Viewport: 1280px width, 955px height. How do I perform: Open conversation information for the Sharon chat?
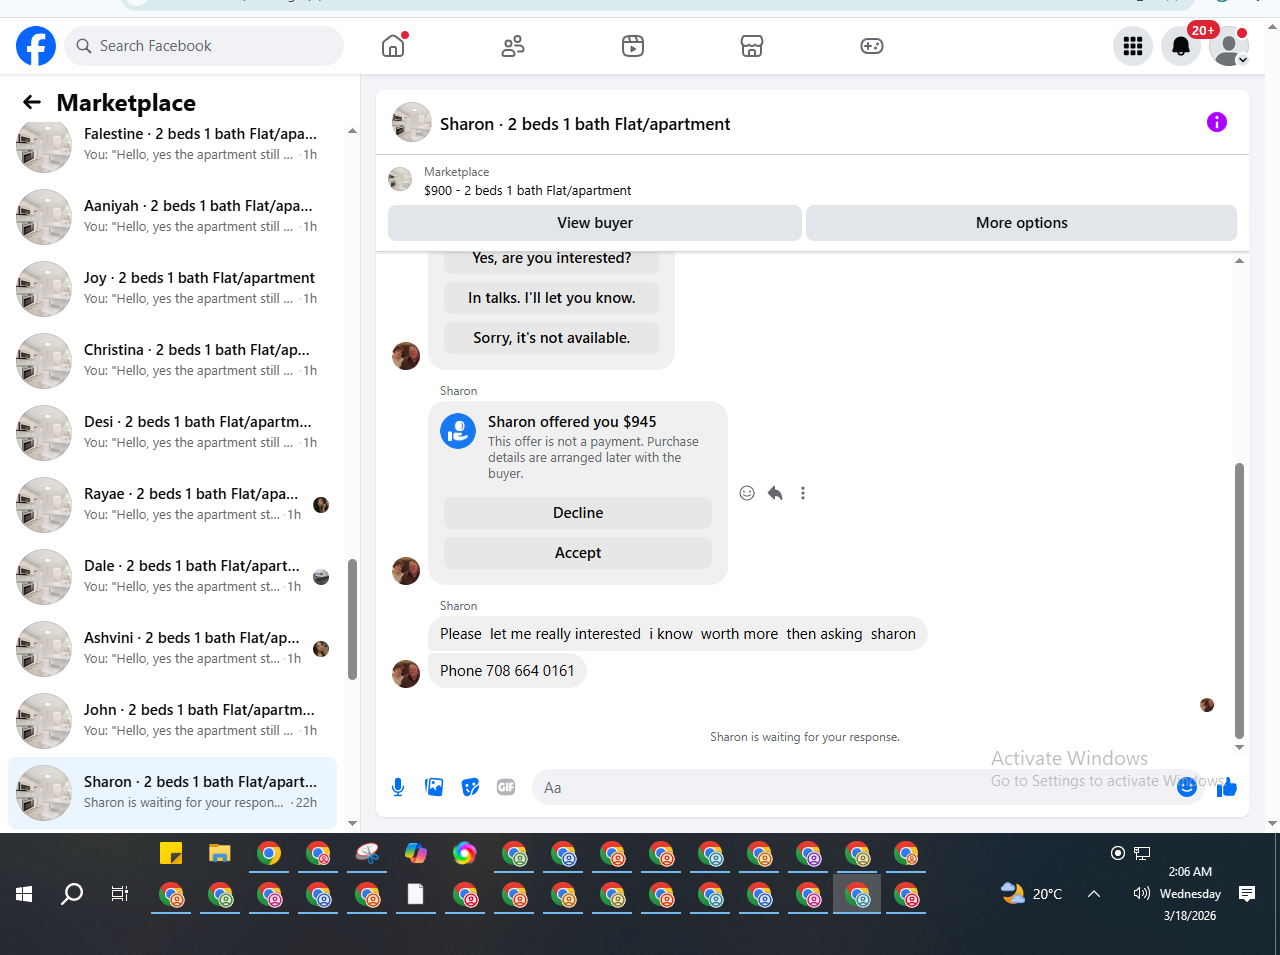pos(1217,122)
